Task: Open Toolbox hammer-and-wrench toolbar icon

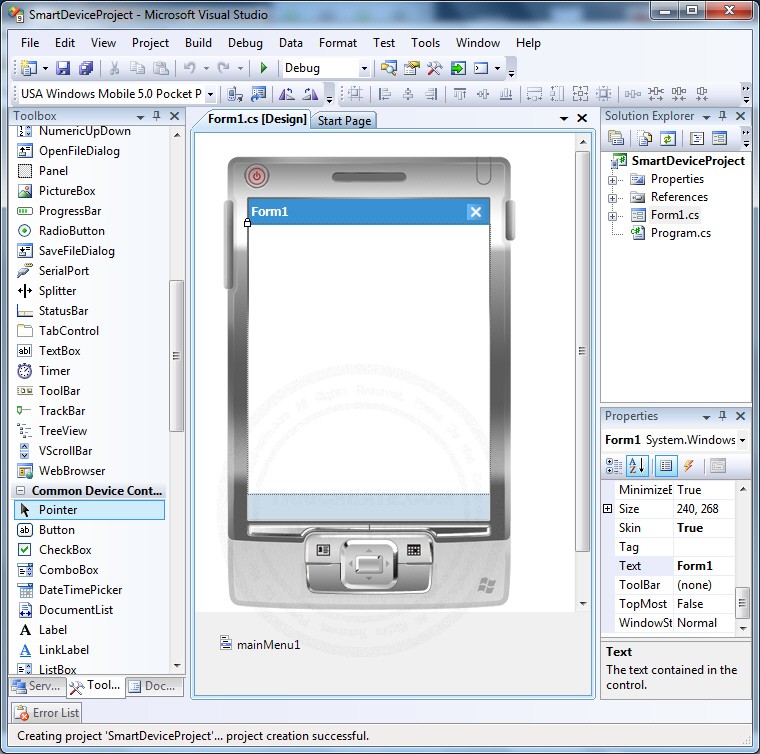Action: click(434, 68)
